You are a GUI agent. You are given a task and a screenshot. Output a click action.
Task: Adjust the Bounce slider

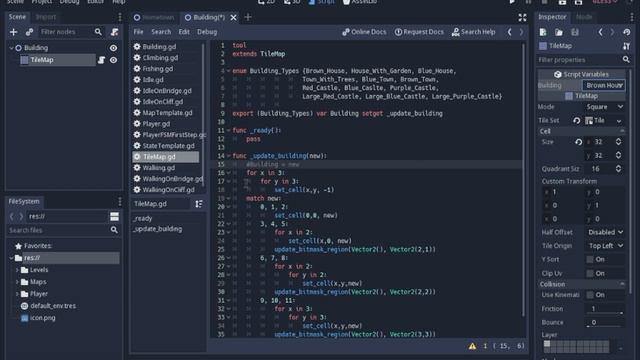point(605,322)
